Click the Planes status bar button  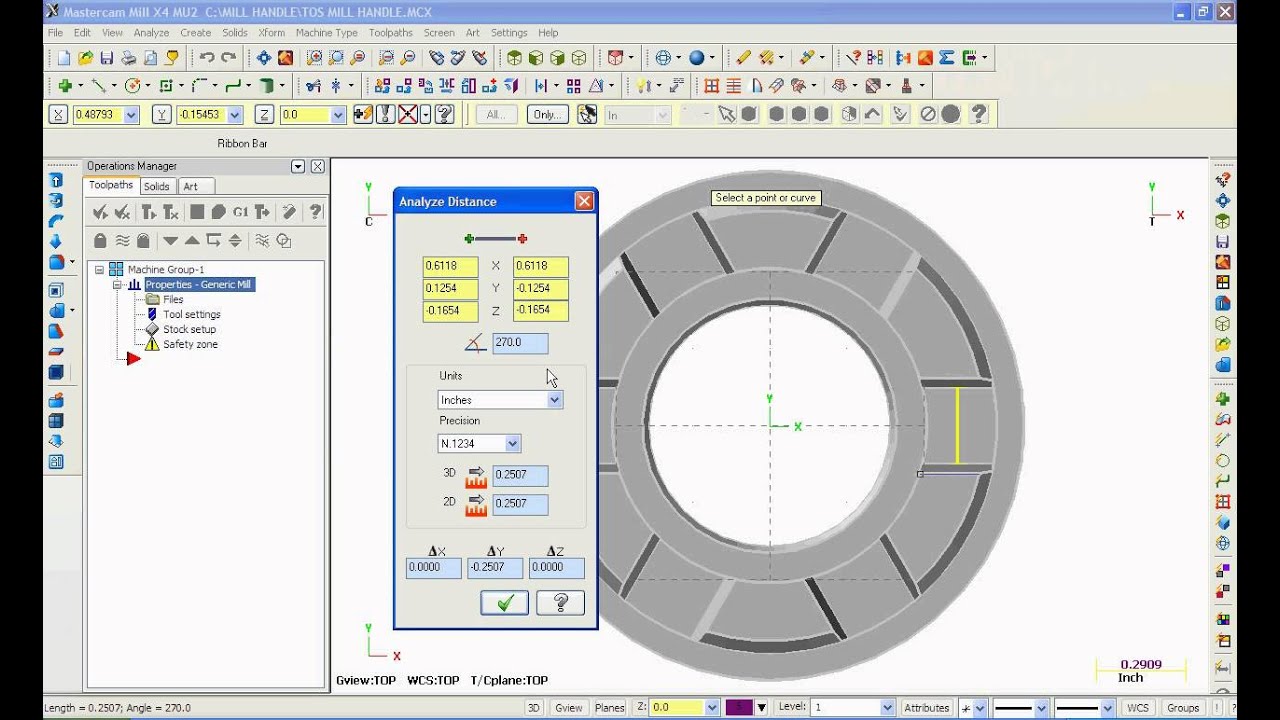coord(610,707)
